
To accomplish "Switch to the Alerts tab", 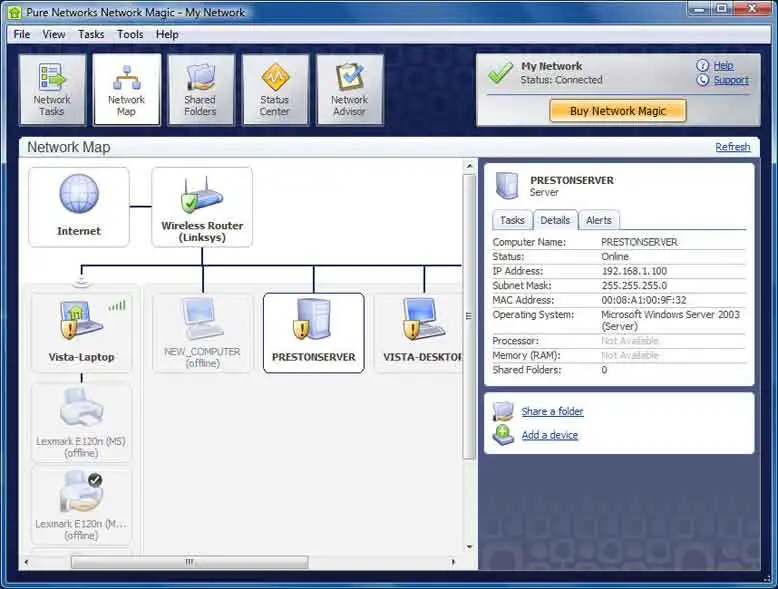I will 599,220.
